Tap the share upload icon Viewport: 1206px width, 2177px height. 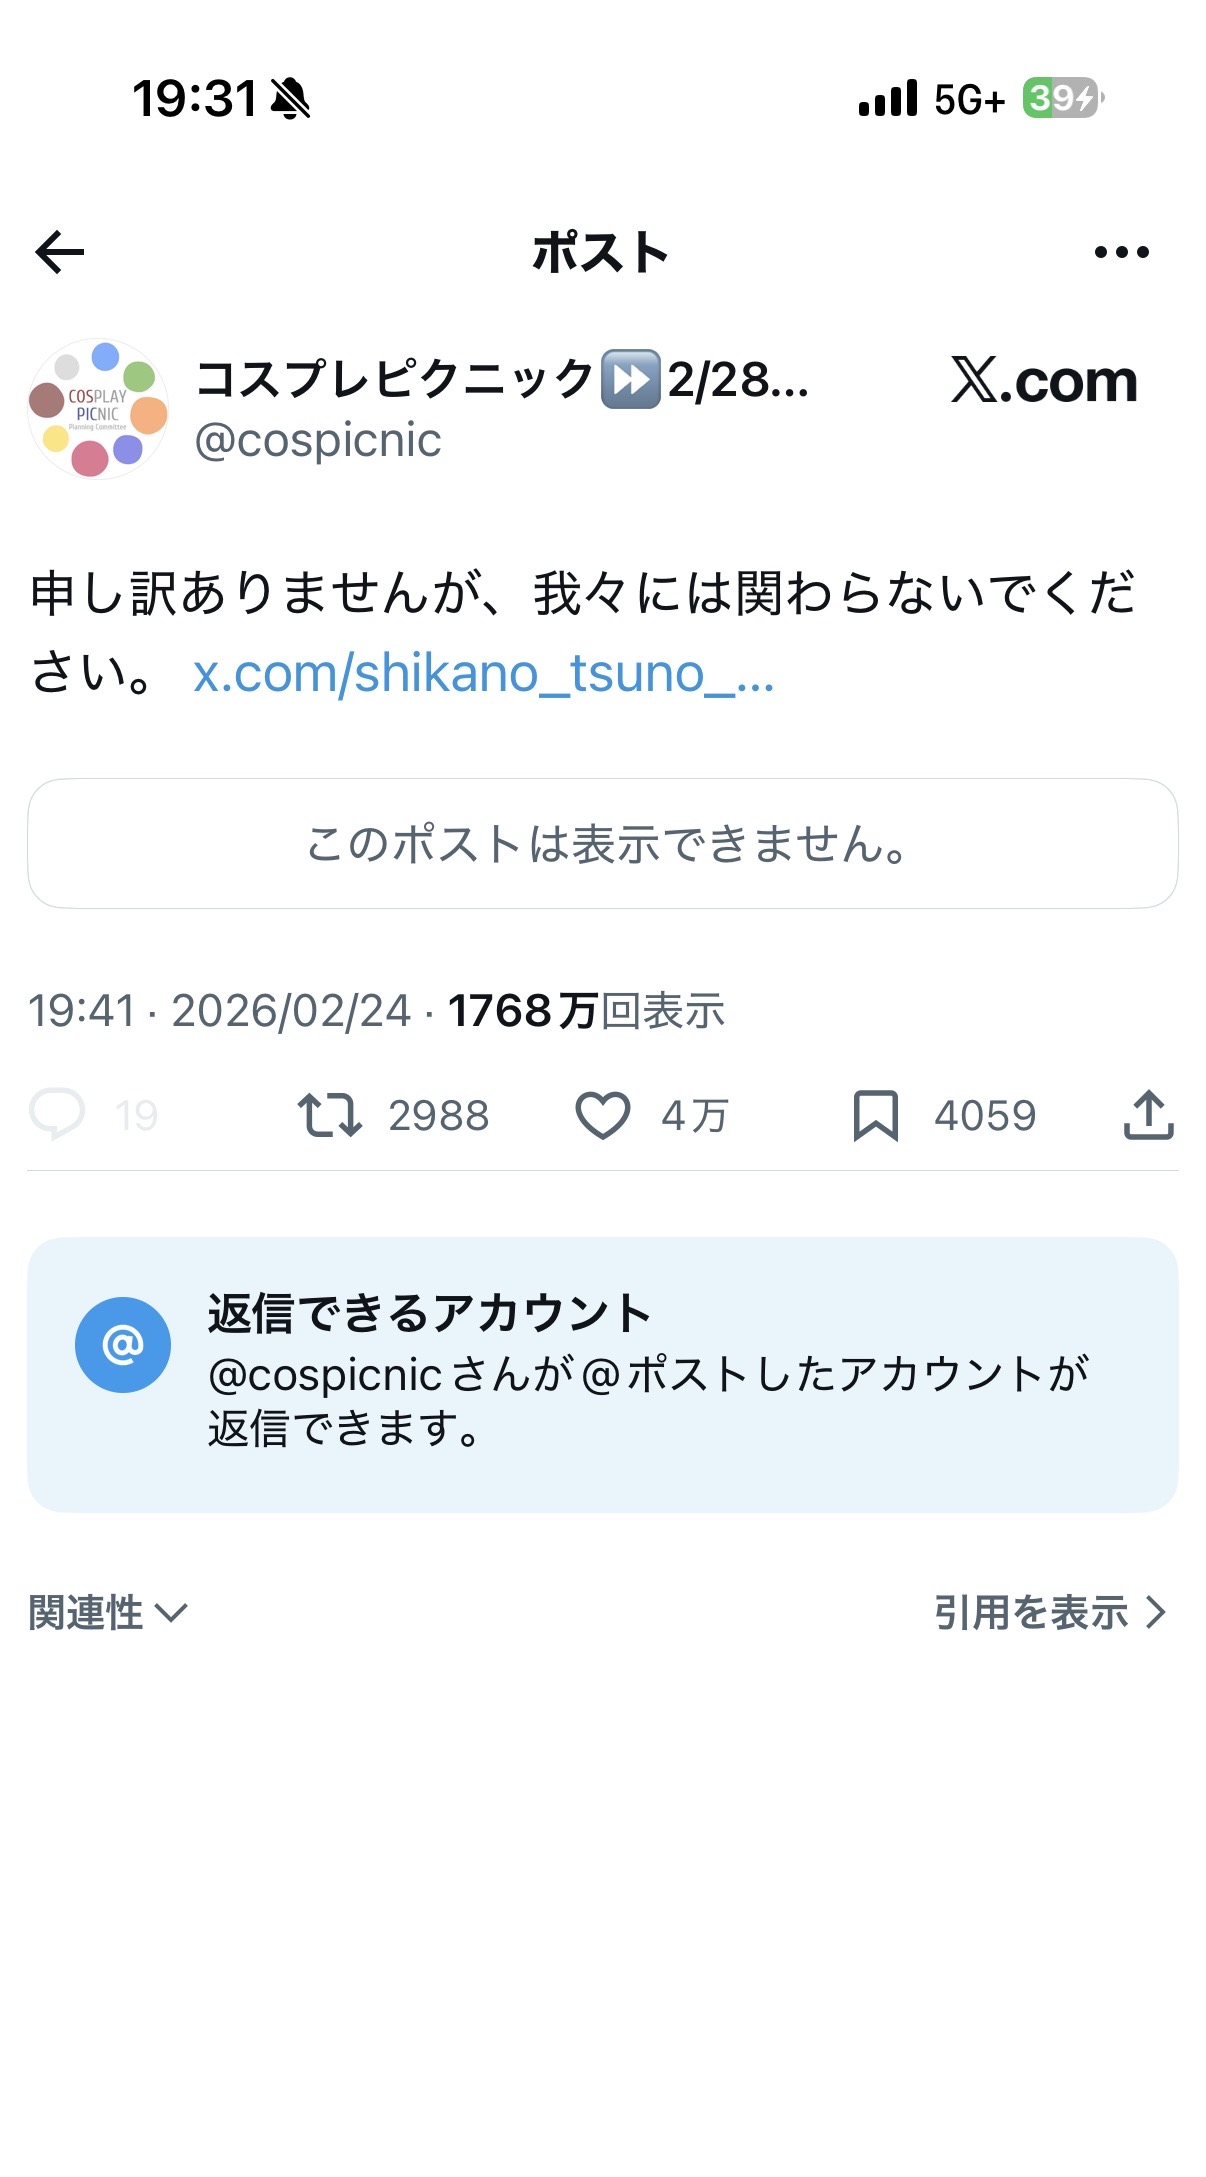(x=1148, y=1115)
